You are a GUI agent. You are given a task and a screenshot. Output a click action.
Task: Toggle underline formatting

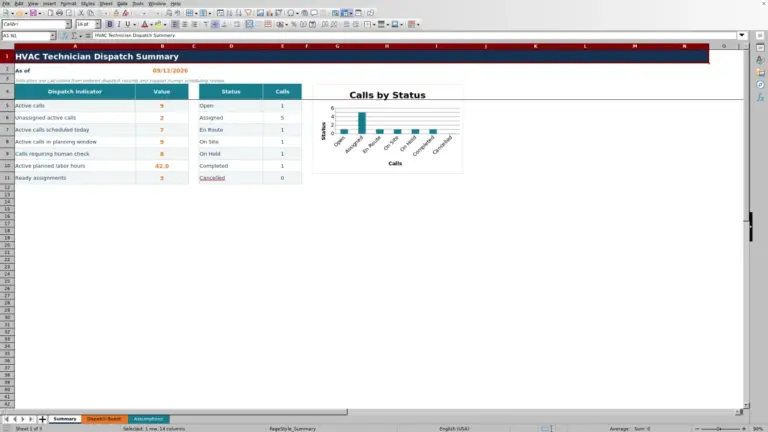(127, 24)
